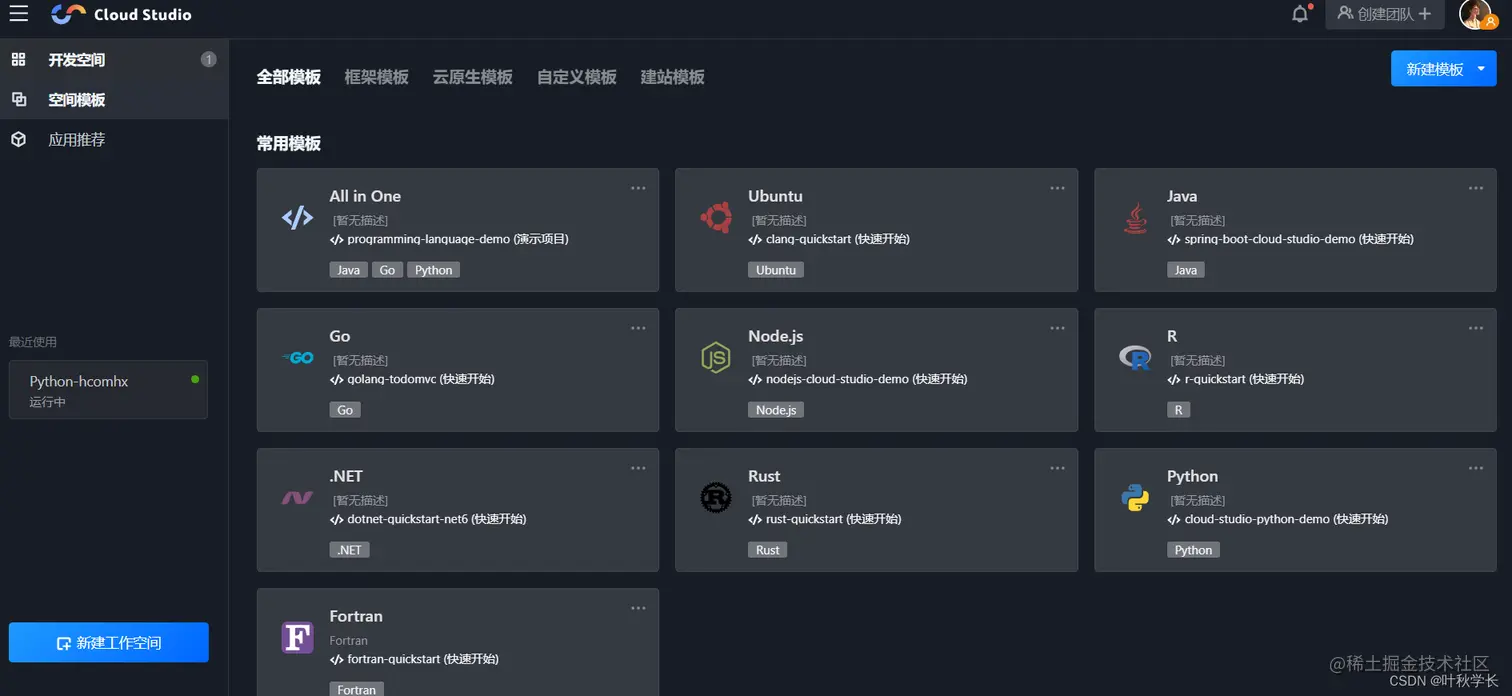
Task: Click the 创建团队 button
Action: pyautogui.click(x=1385, y=14)
